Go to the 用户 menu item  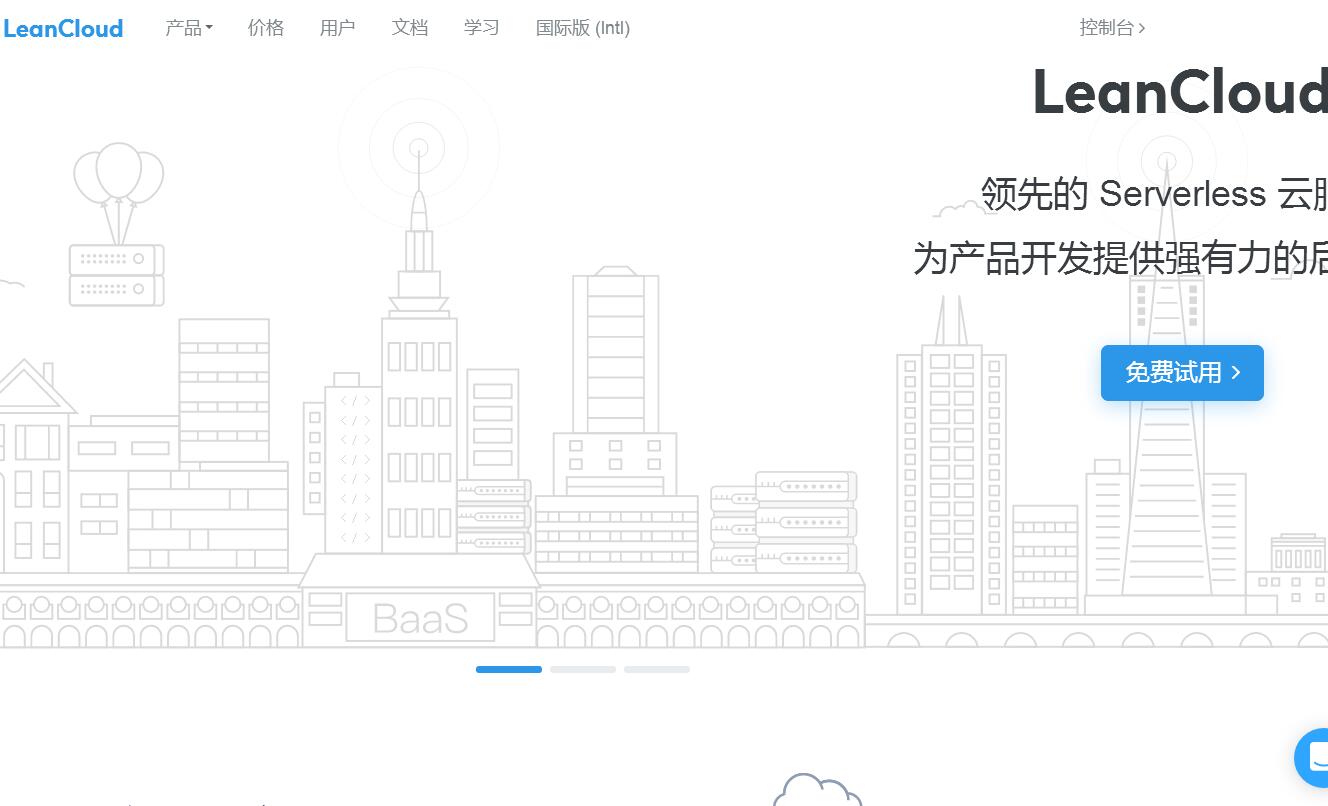click(x=337, y=28)
